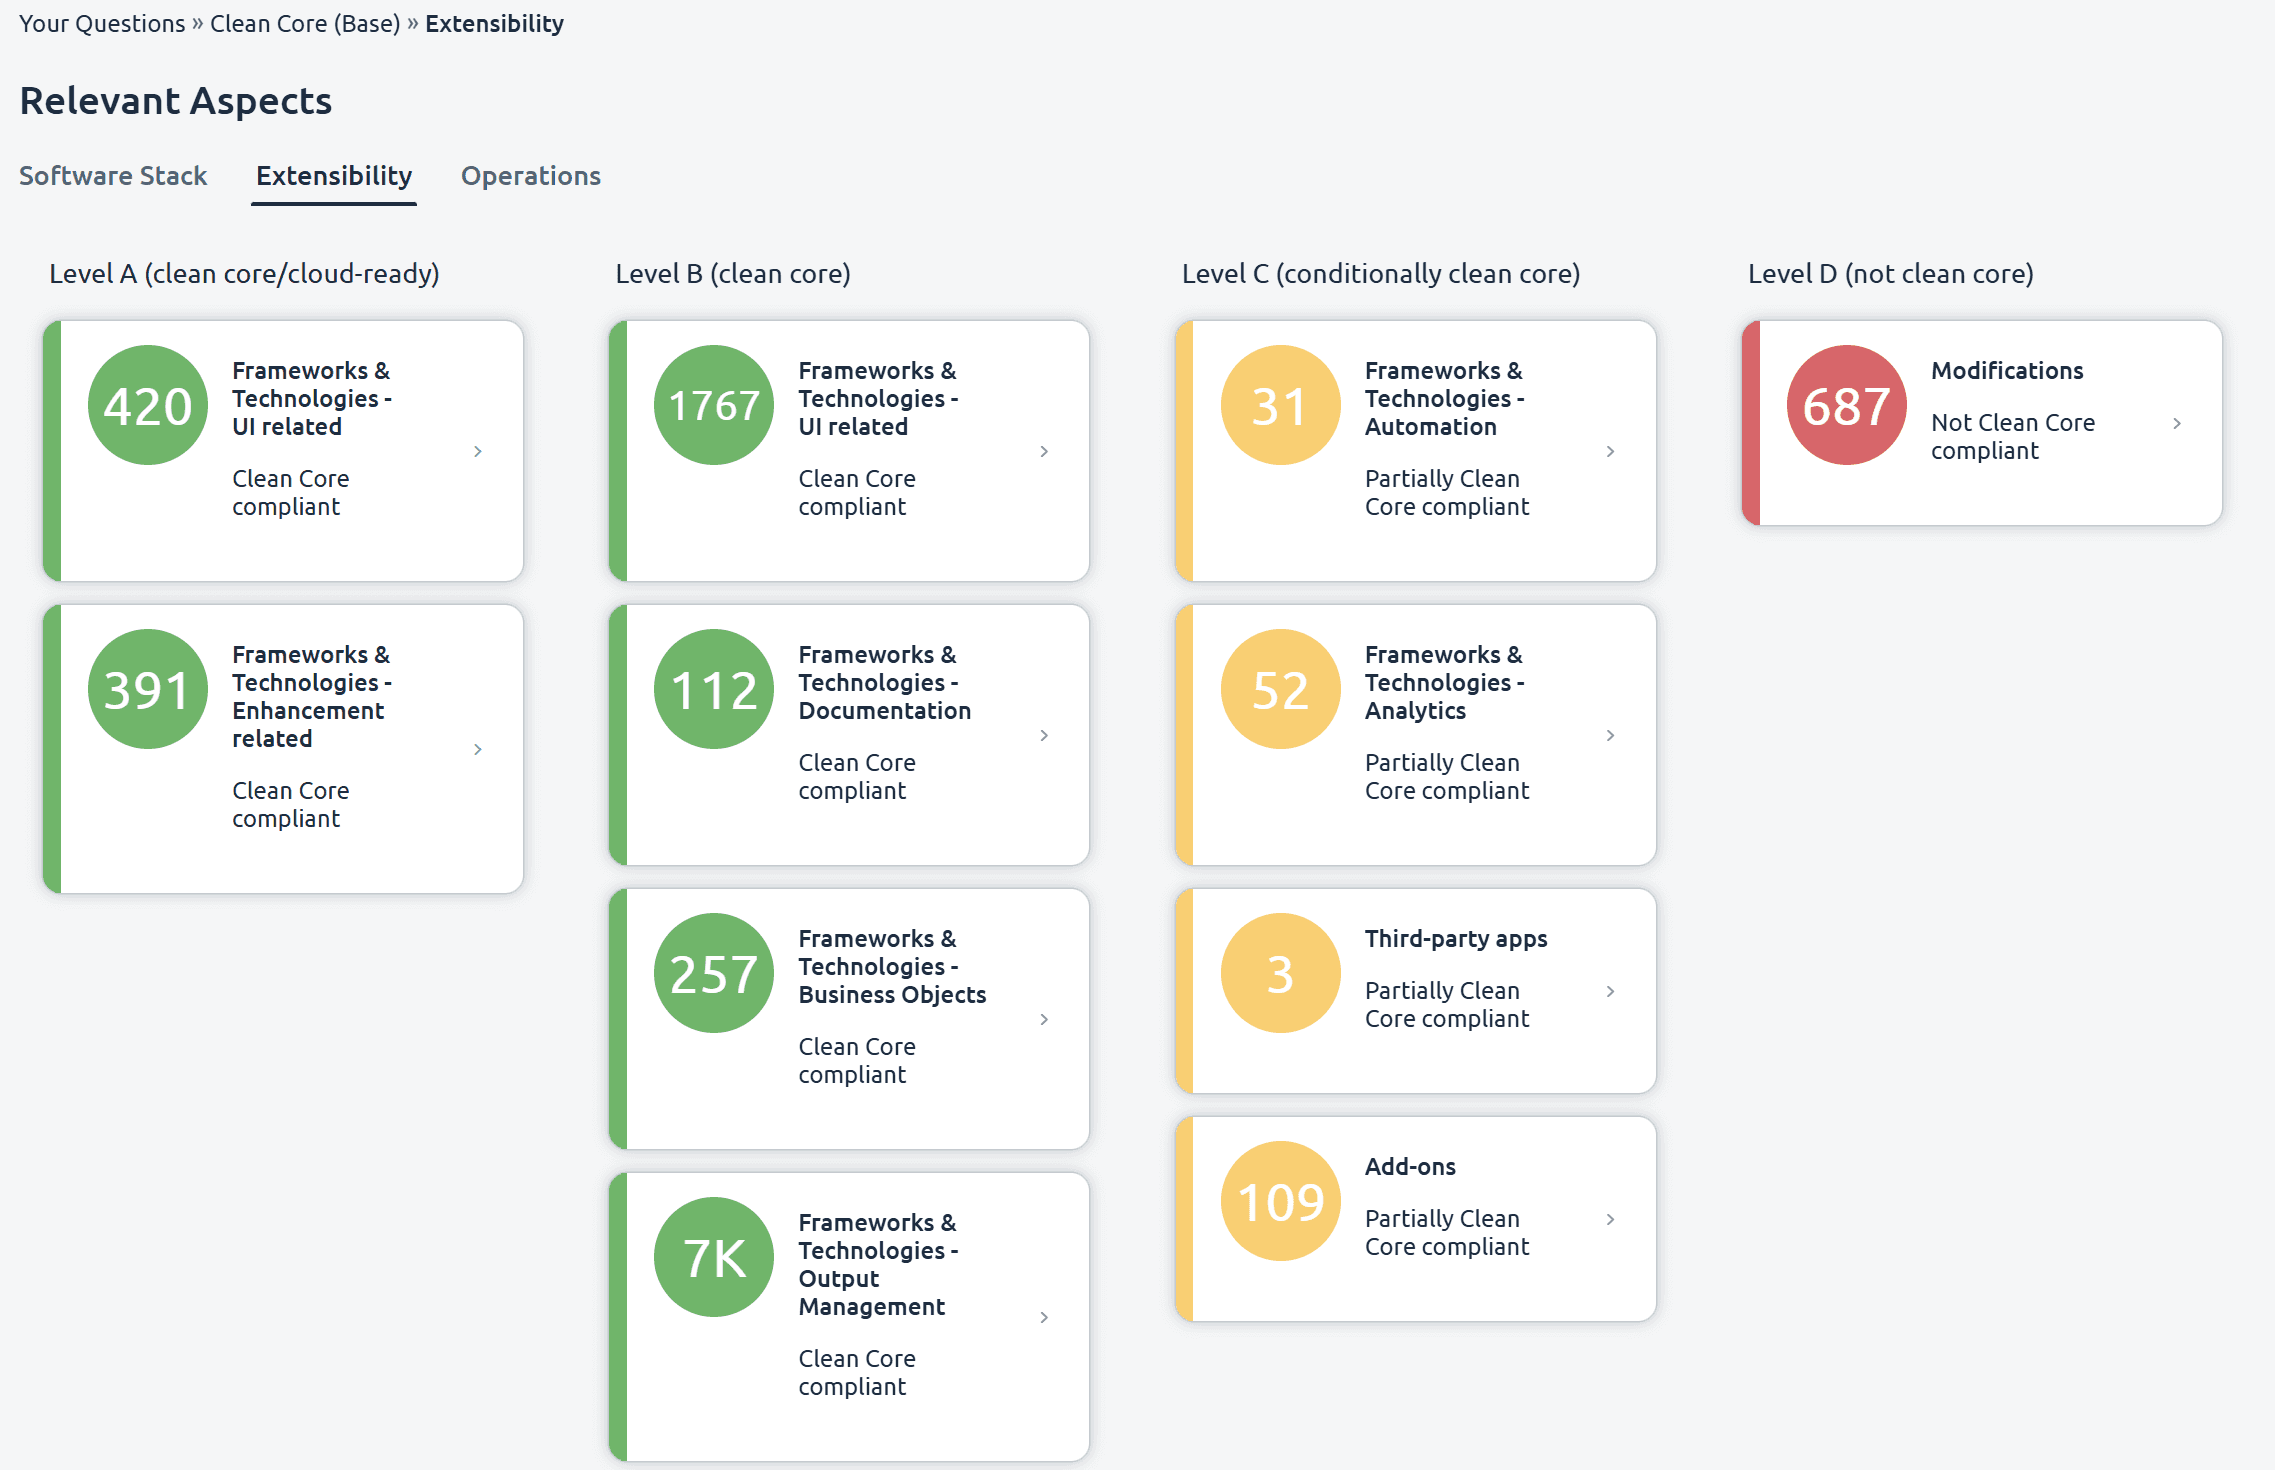Open the Add-ons card title

click(1410, 1167)
